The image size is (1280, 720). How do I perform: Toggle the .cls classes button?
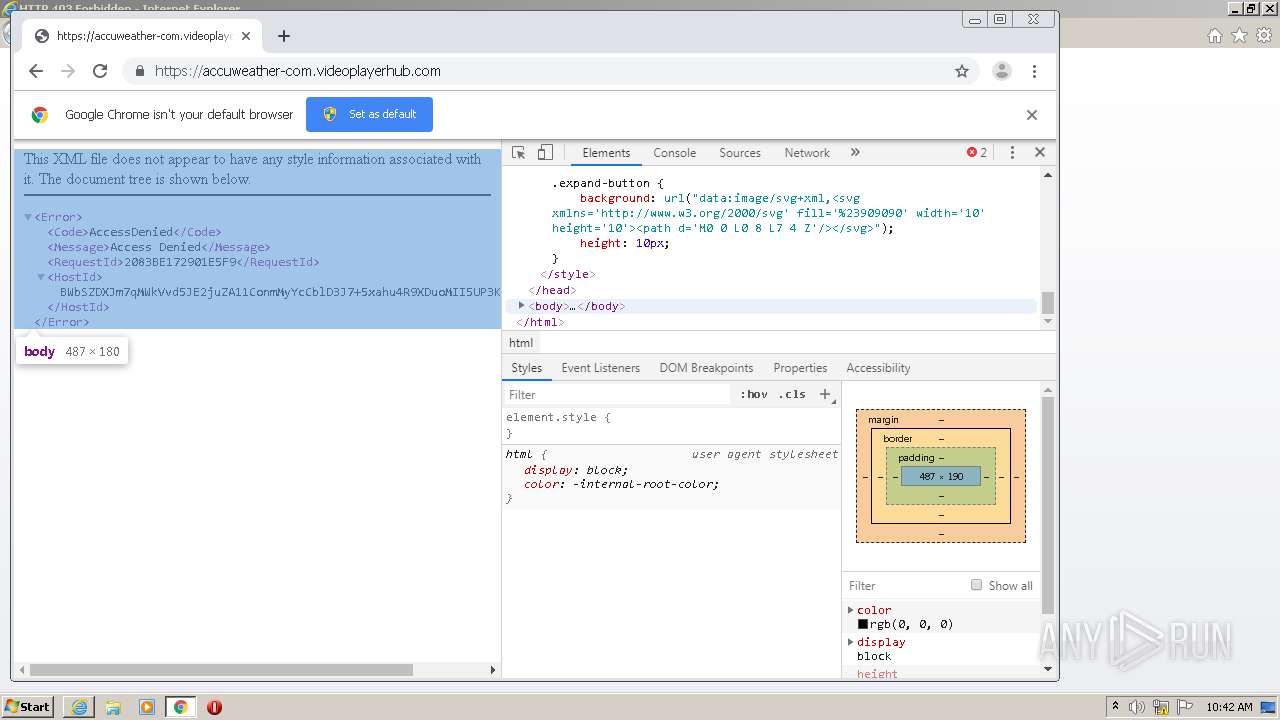pyautogui.click(x=792, y=395)
